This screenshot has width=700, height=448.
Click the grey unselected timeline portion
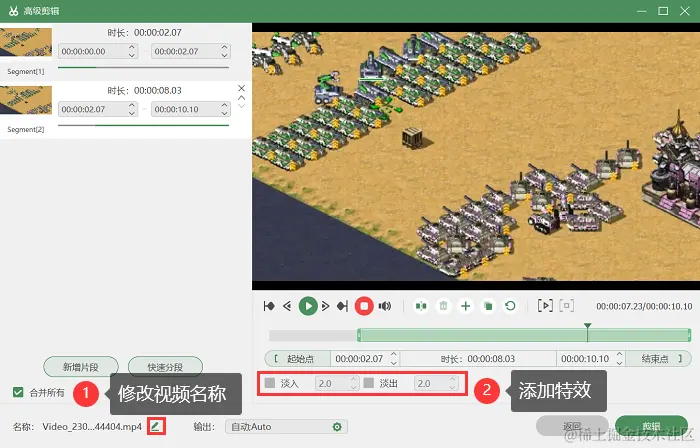click(x=313, y=335)
